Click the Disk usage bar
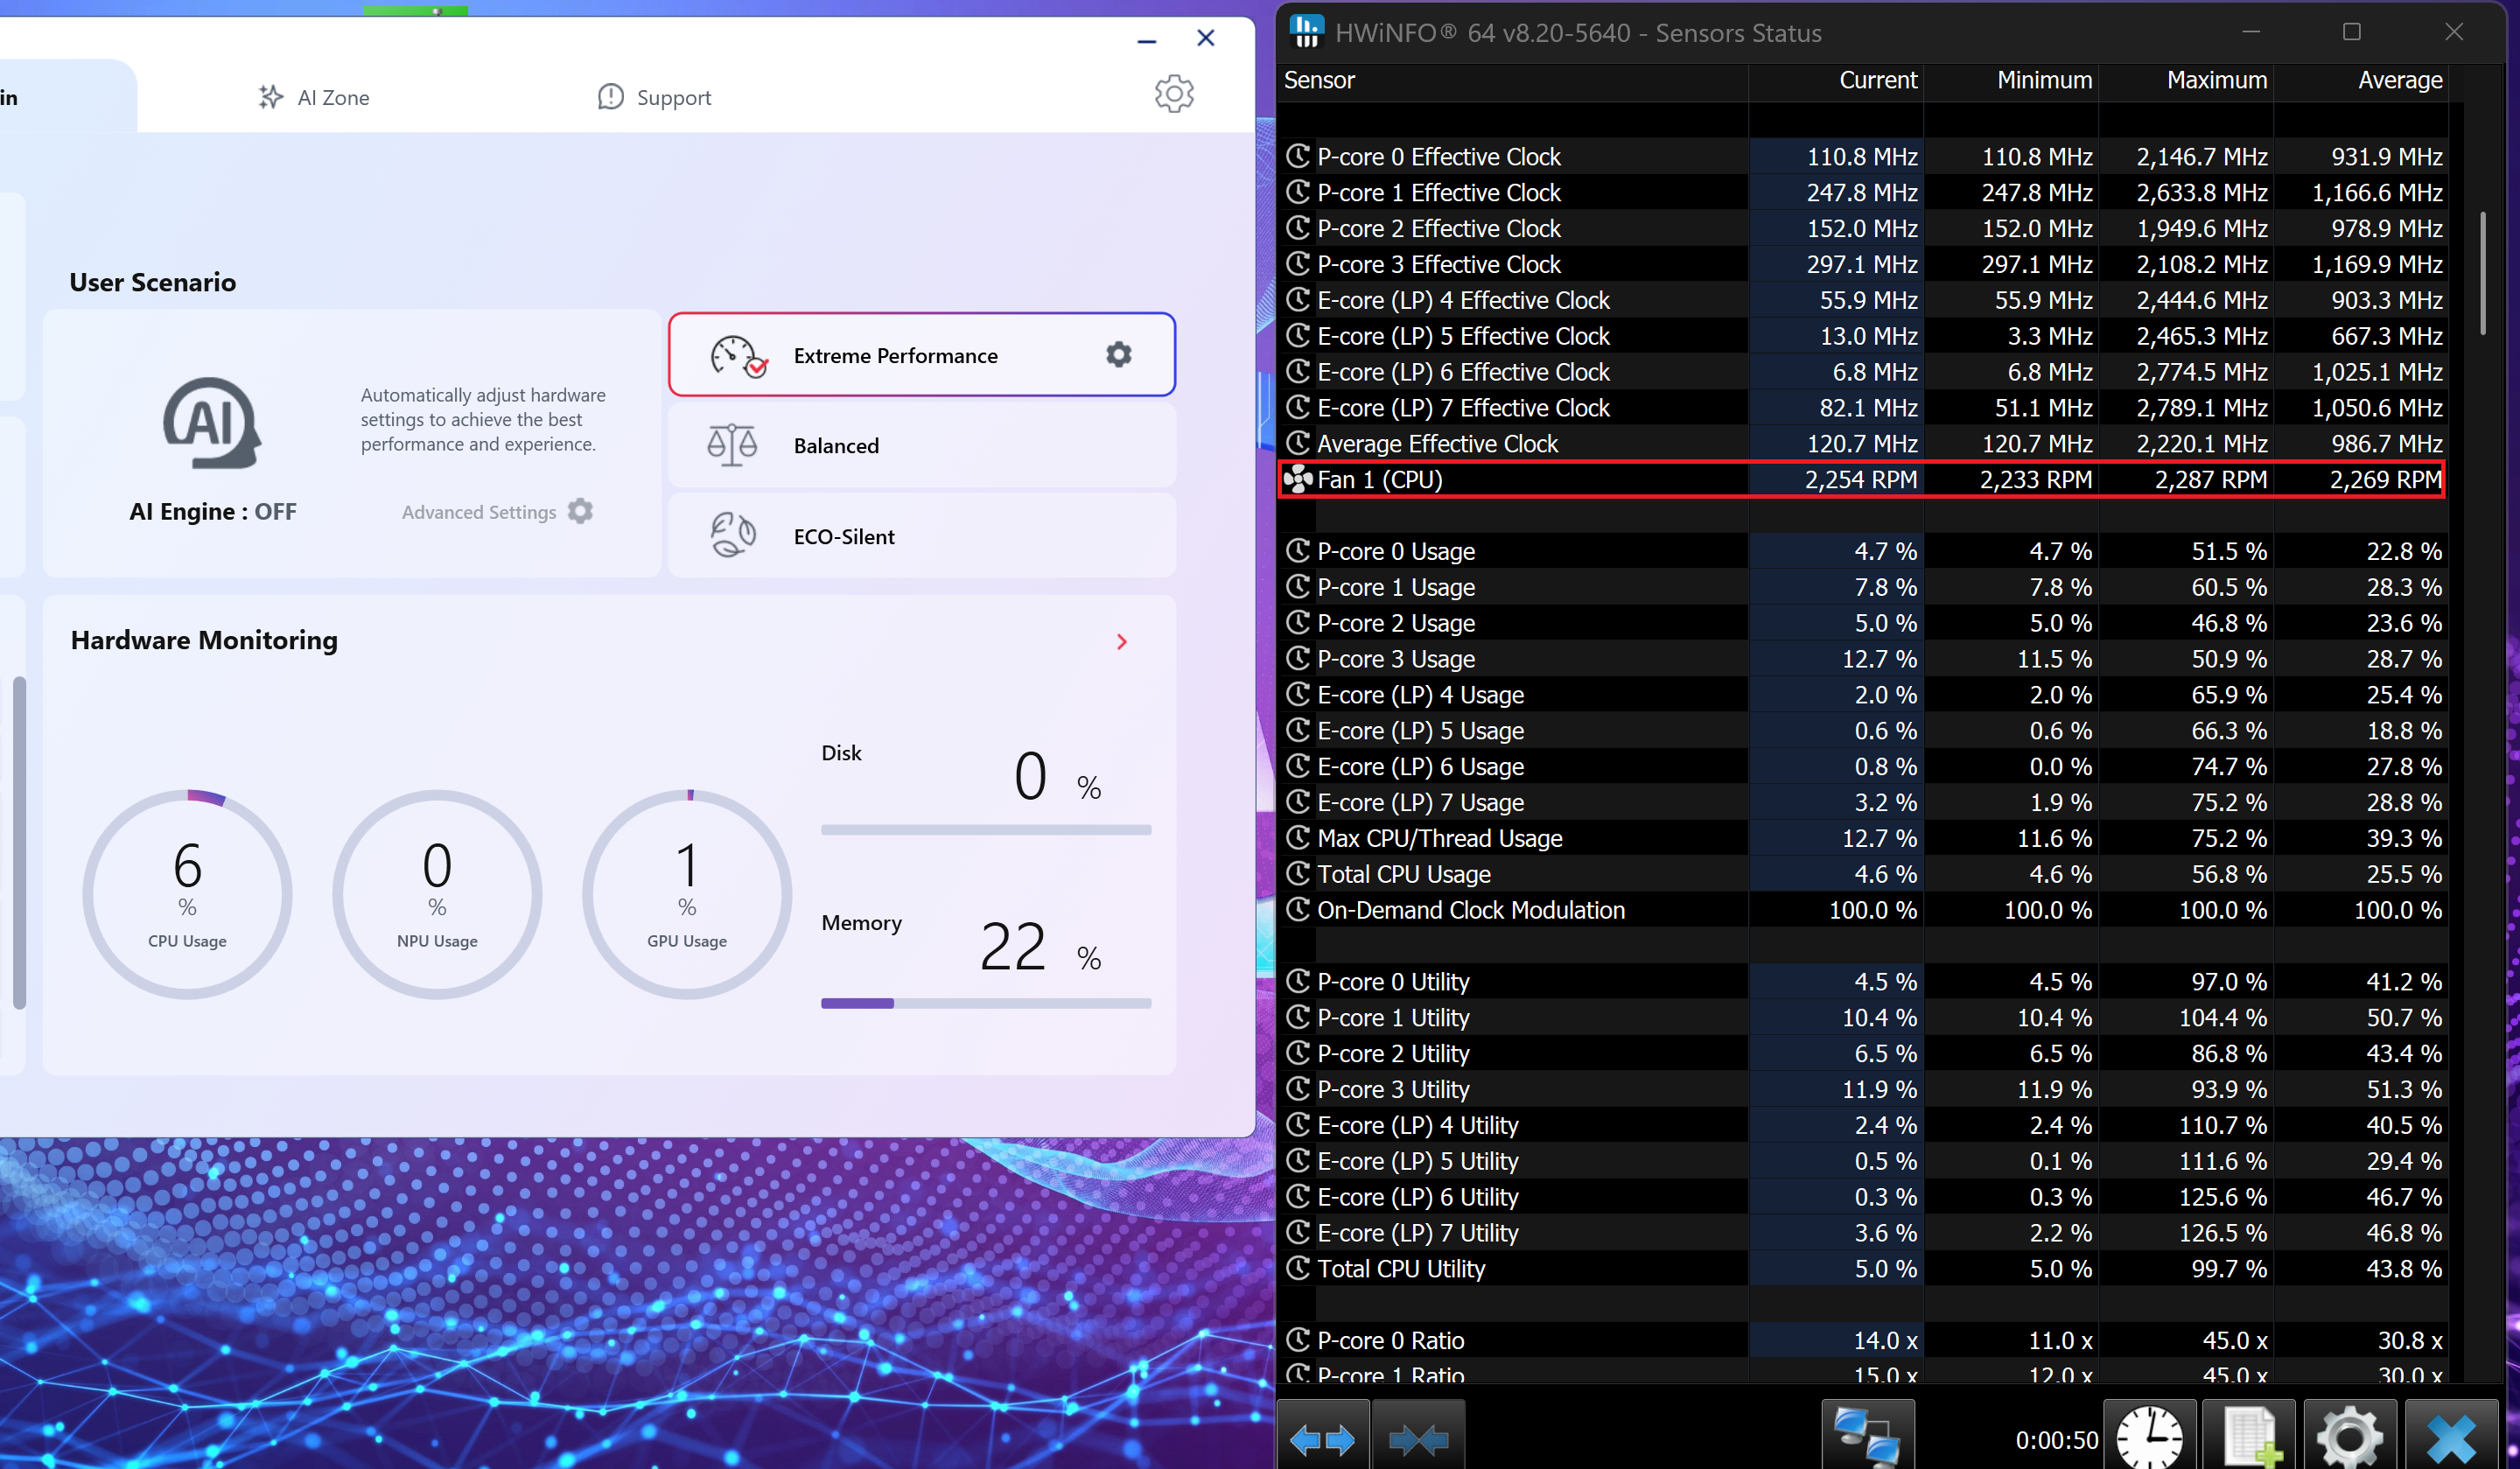 [x=986, y=830]
